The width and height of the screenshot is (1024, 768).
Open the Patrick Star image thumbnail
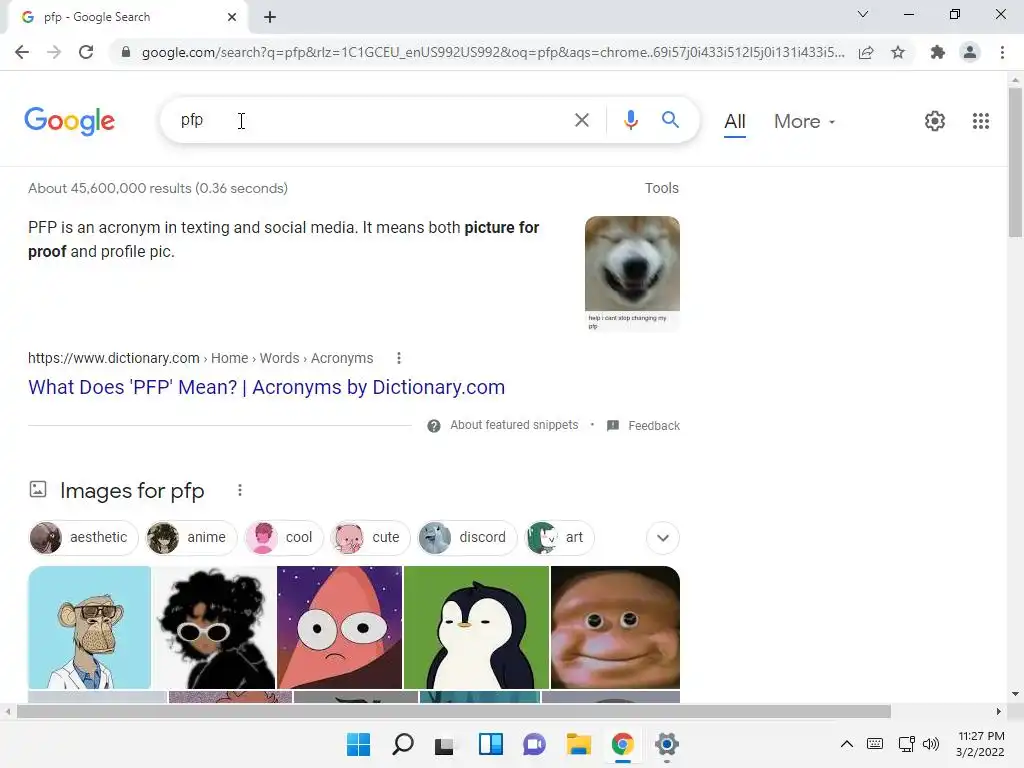pos(340,627)
